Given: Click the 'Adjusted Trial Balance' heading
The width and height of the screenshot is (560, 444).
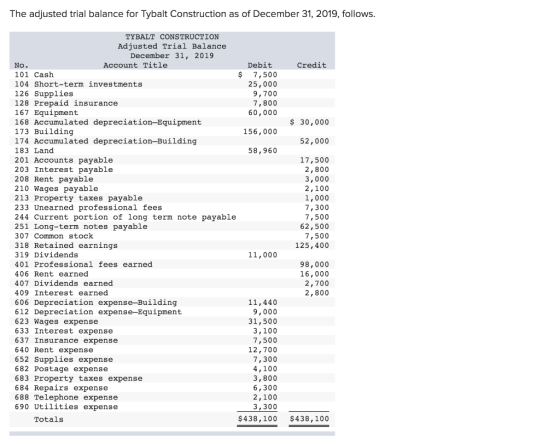Looking at the screenshot, I should point(172,46).
